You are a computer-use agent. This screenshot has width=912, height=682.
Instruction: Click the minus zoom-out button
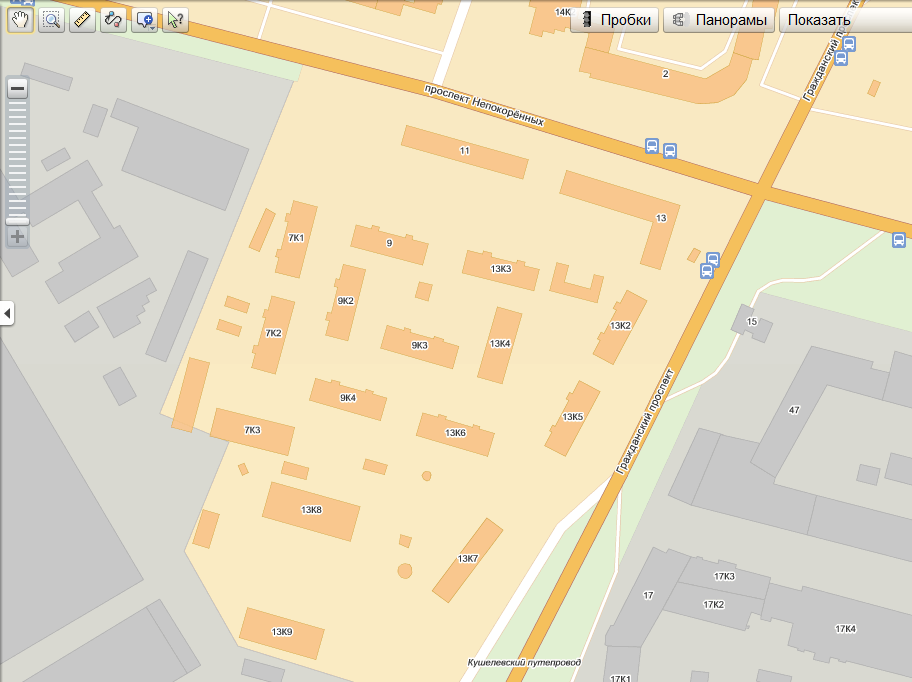pos(17,88)
